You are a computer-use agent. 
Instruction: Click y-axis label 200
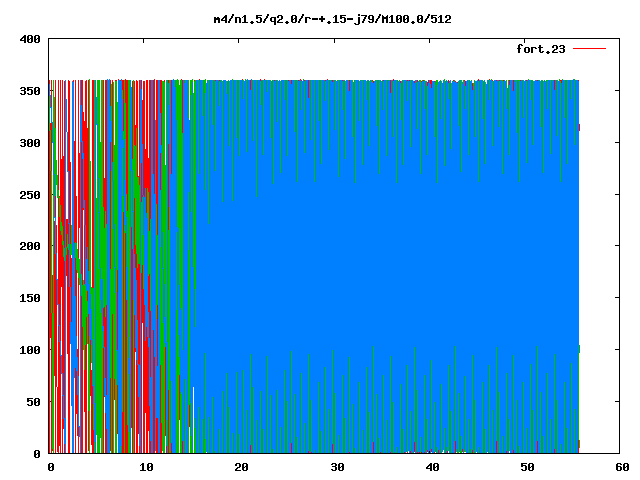30,246
